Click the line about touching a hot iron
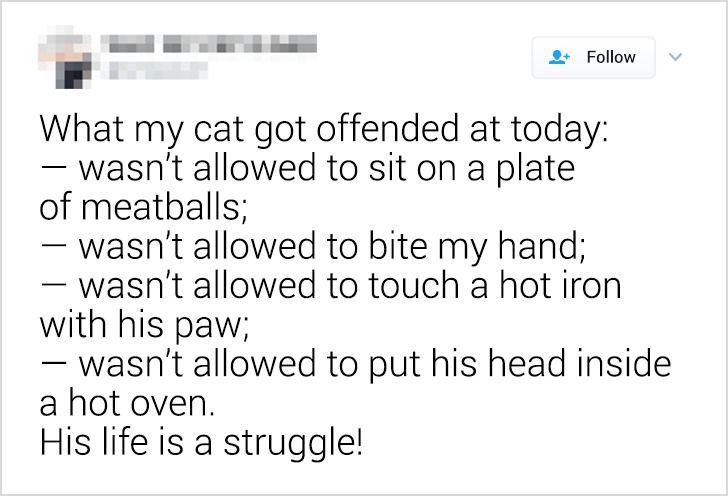Image resolution: width=728 pixels, height=496 pixels. (x=332, y=285)
